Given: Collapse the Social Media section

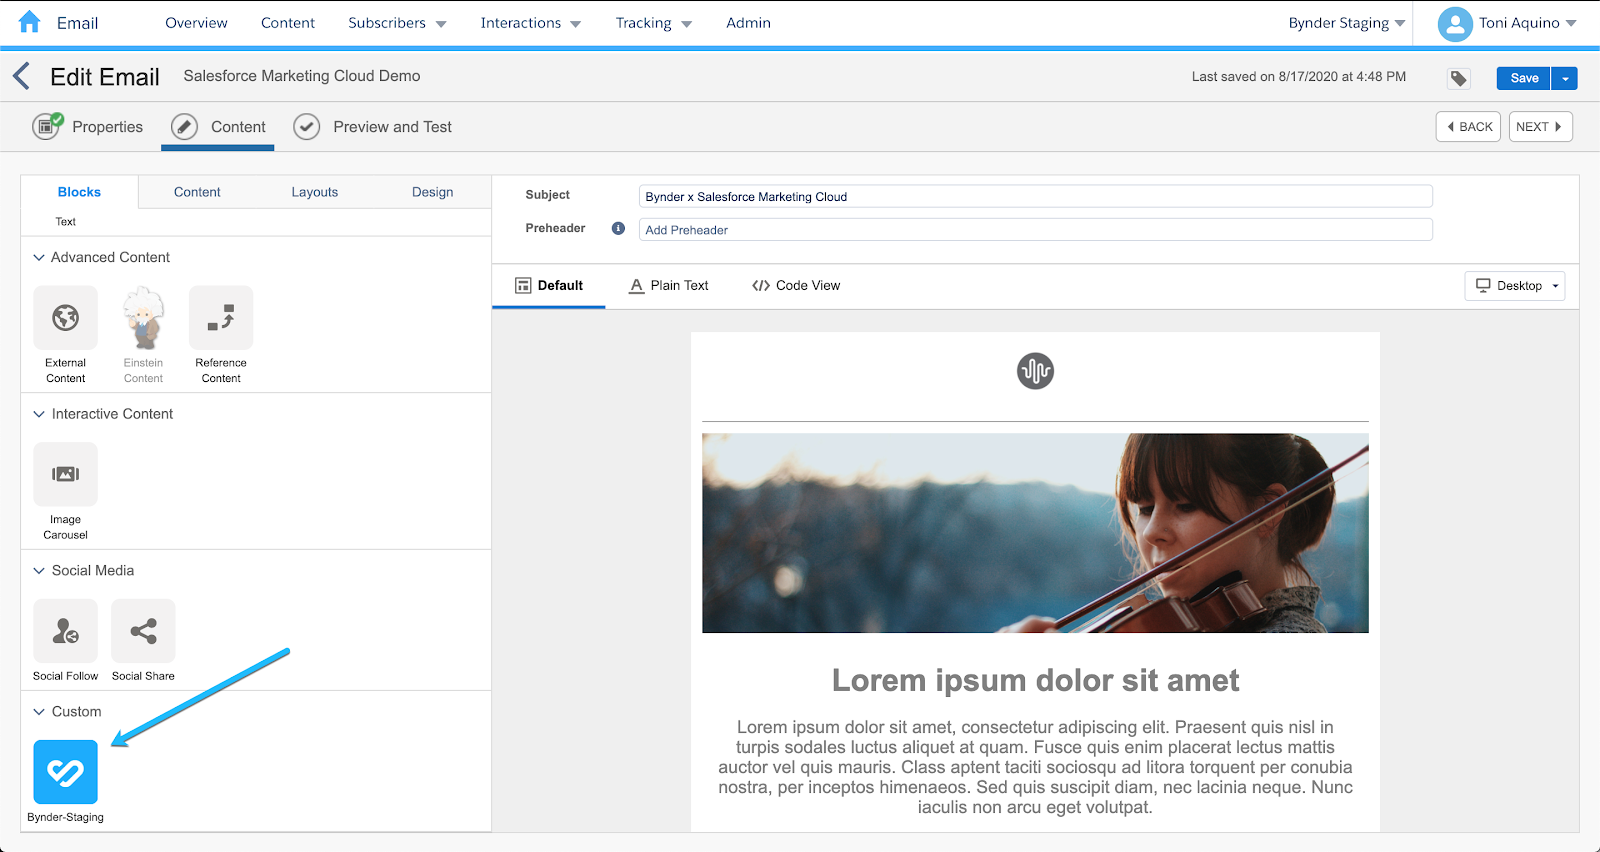Looking at the screenshot, I should (x=39, y=570).
